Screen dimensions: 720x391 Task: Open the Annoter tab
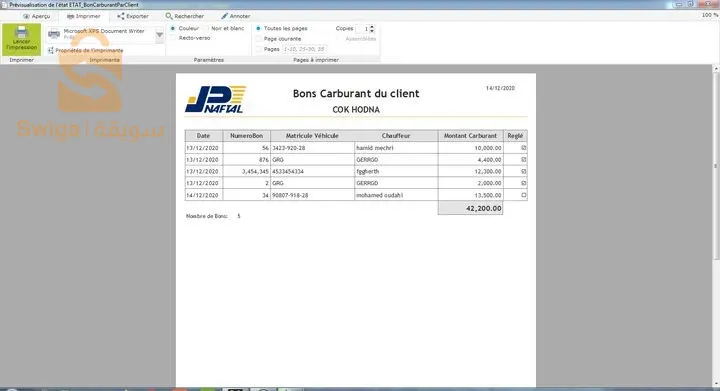[236, 16]
